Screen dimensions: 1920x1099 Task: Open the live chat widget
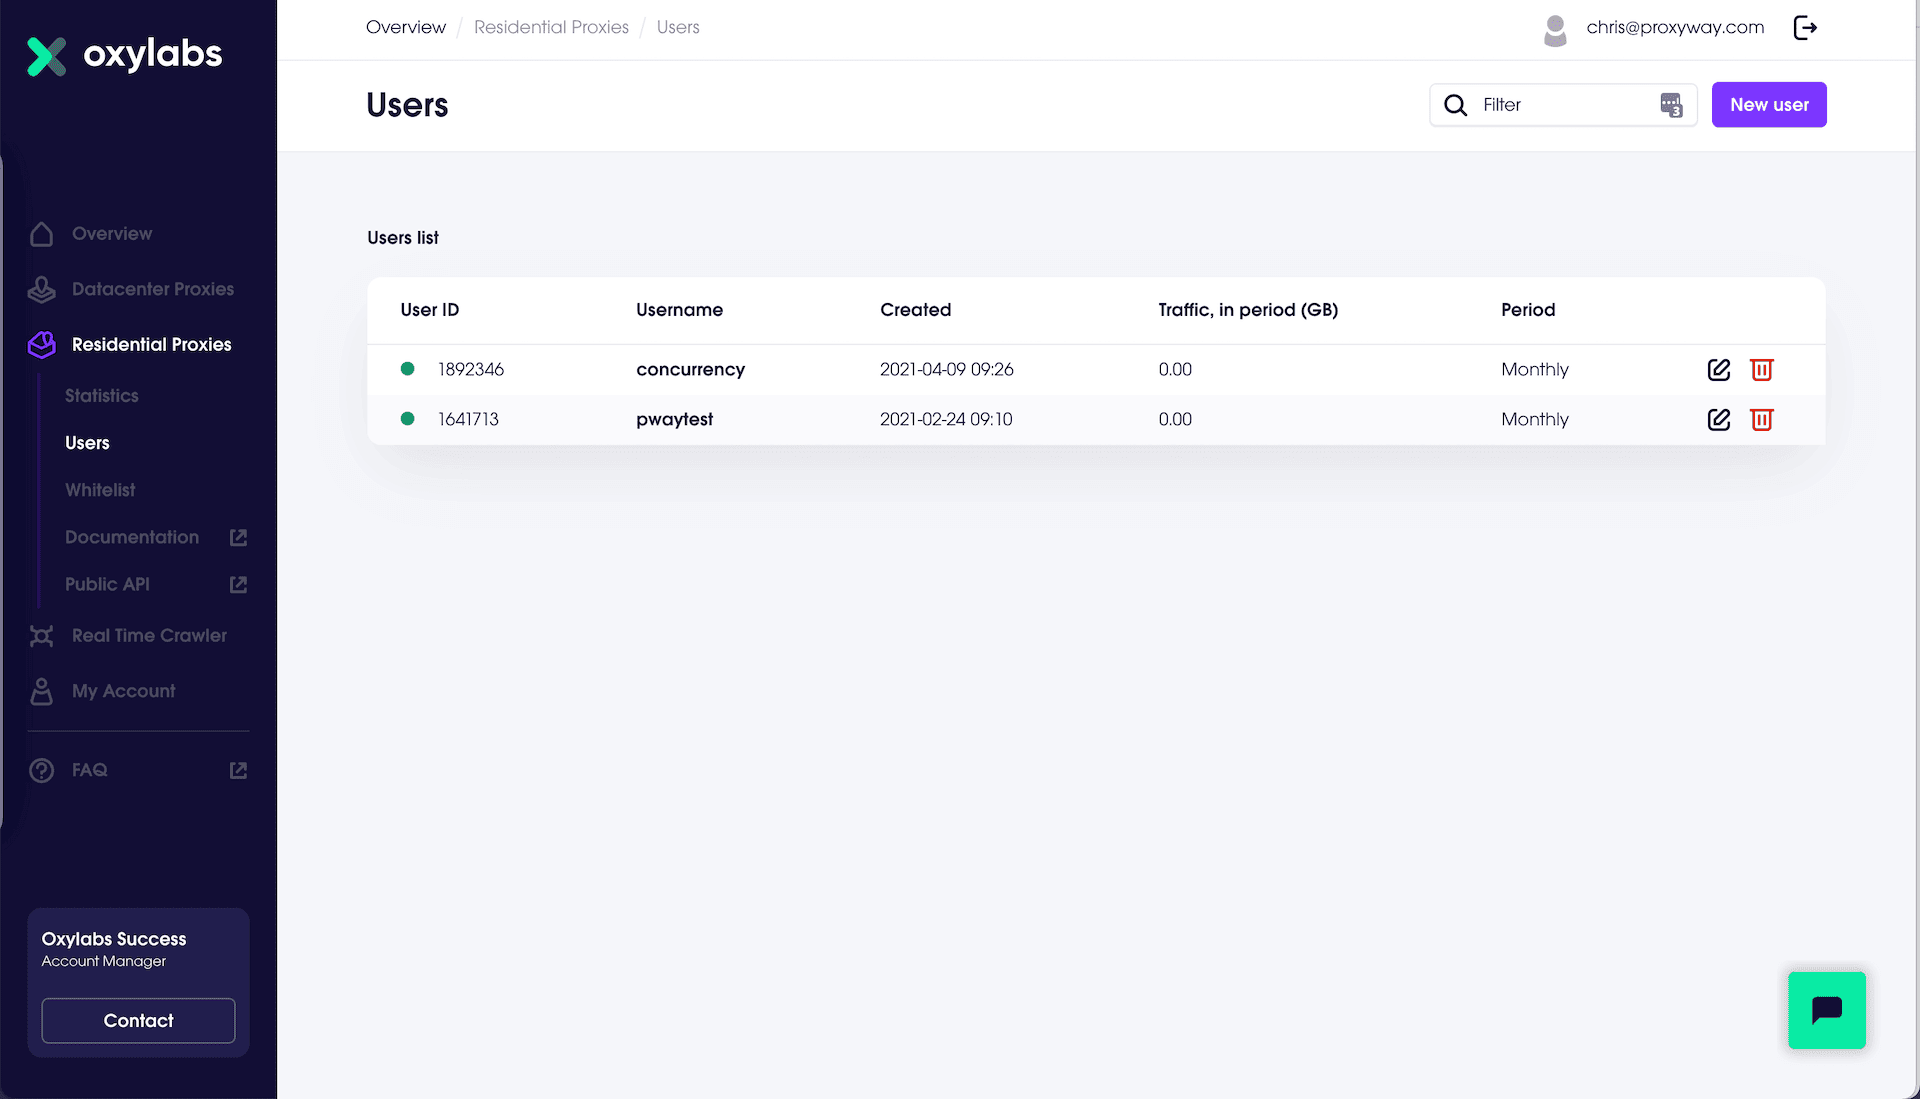[x=1827, y=1010]
